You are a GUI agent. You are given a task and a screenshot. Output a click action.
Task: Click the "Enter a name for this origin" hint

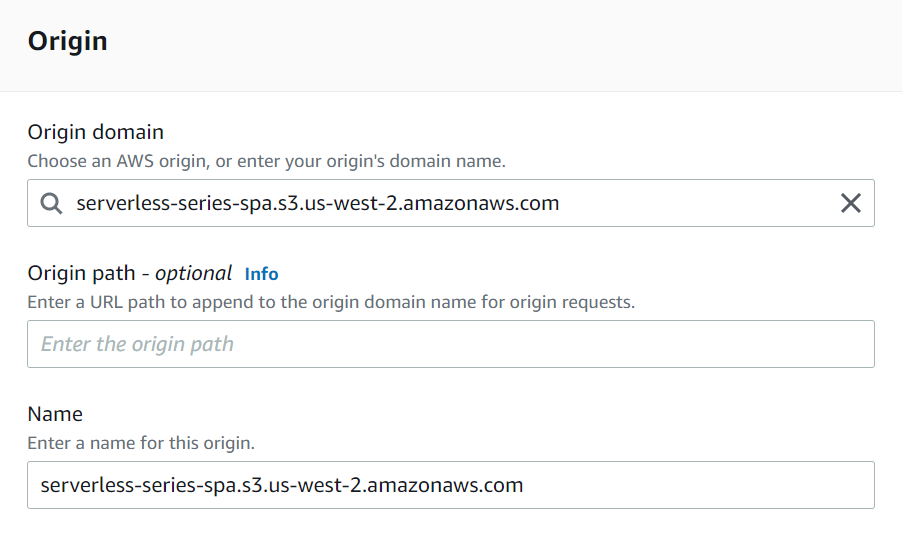[x=140, y=442]
